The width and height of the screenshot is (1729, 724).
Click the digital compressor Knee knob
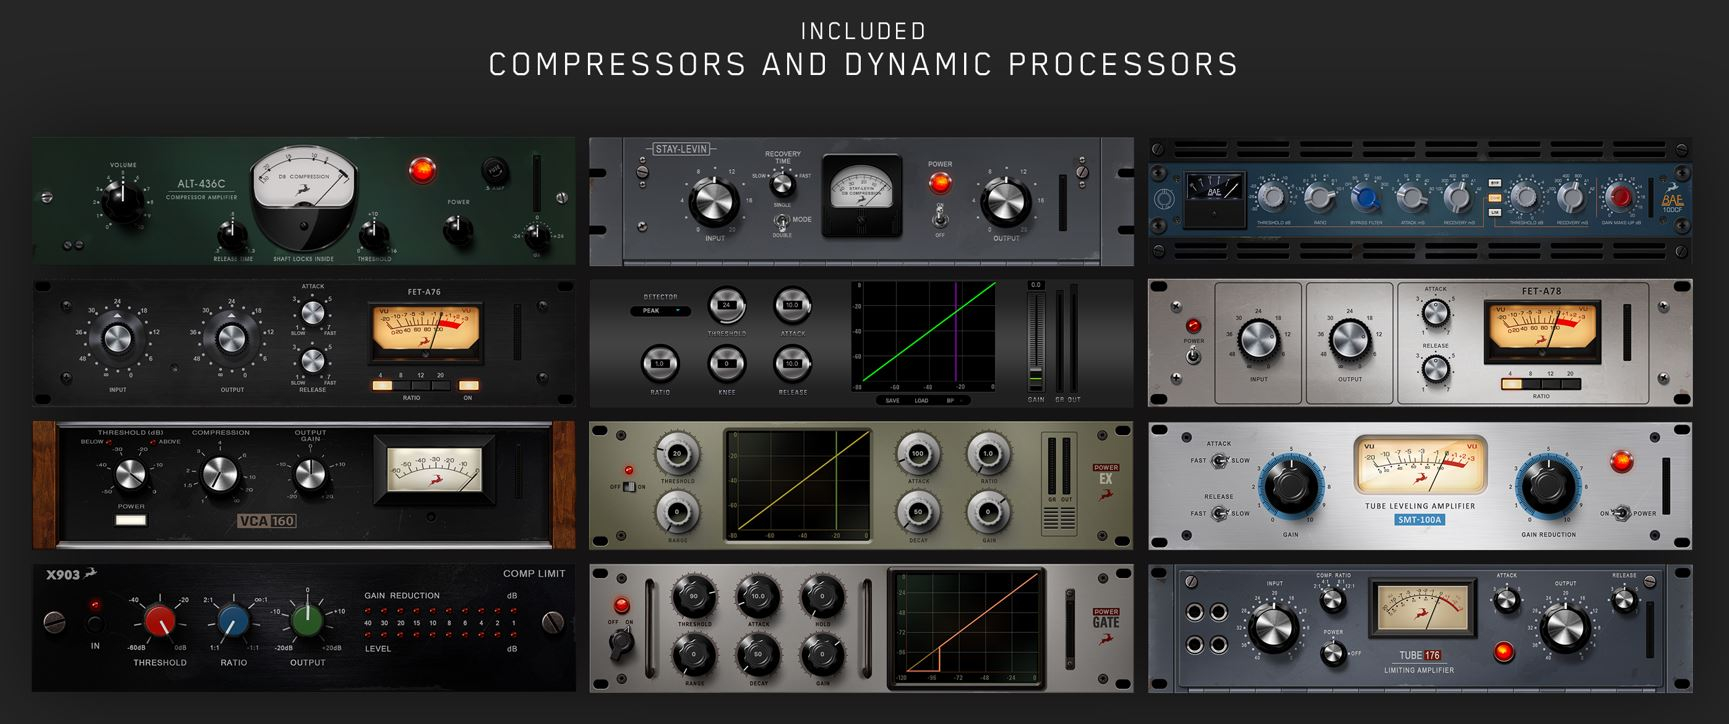click(727, 364)
